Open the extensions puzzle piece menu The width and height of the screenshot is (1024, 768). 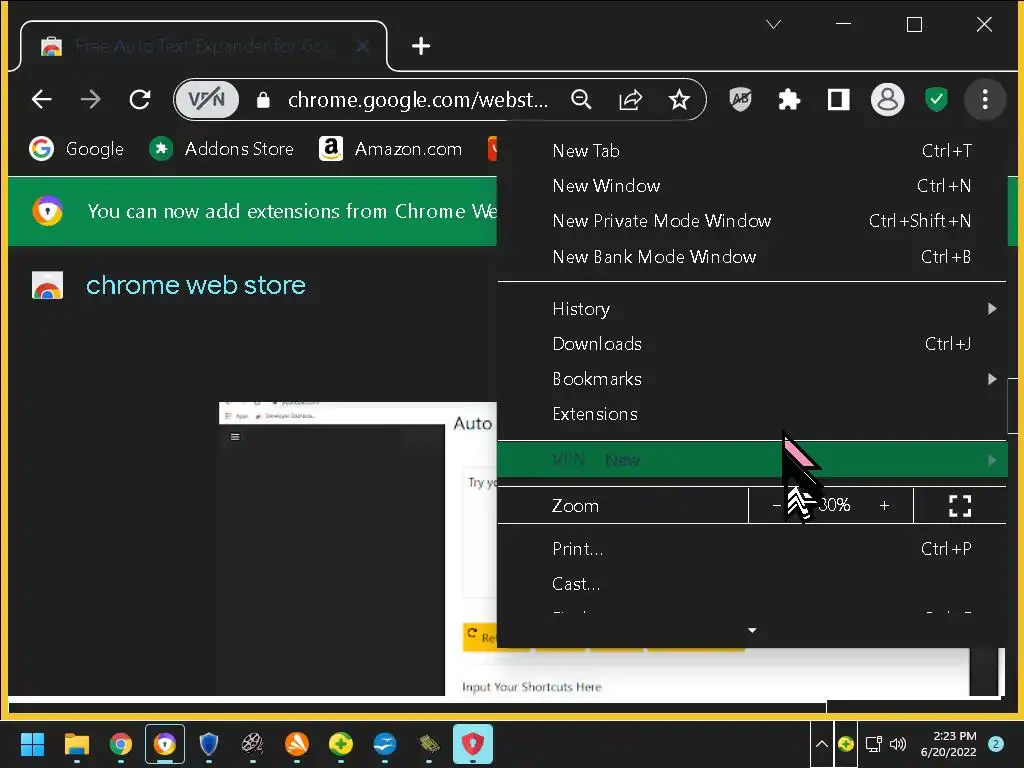(x=789, y=99)
